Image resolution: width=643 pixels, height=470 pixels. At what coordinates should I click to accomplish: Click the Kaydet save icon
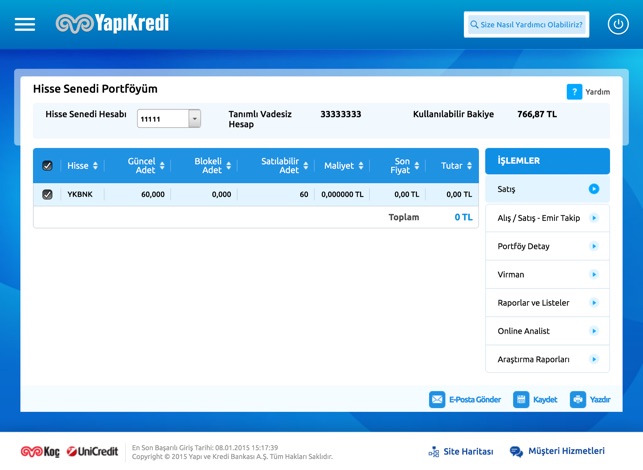click(521, 399)
